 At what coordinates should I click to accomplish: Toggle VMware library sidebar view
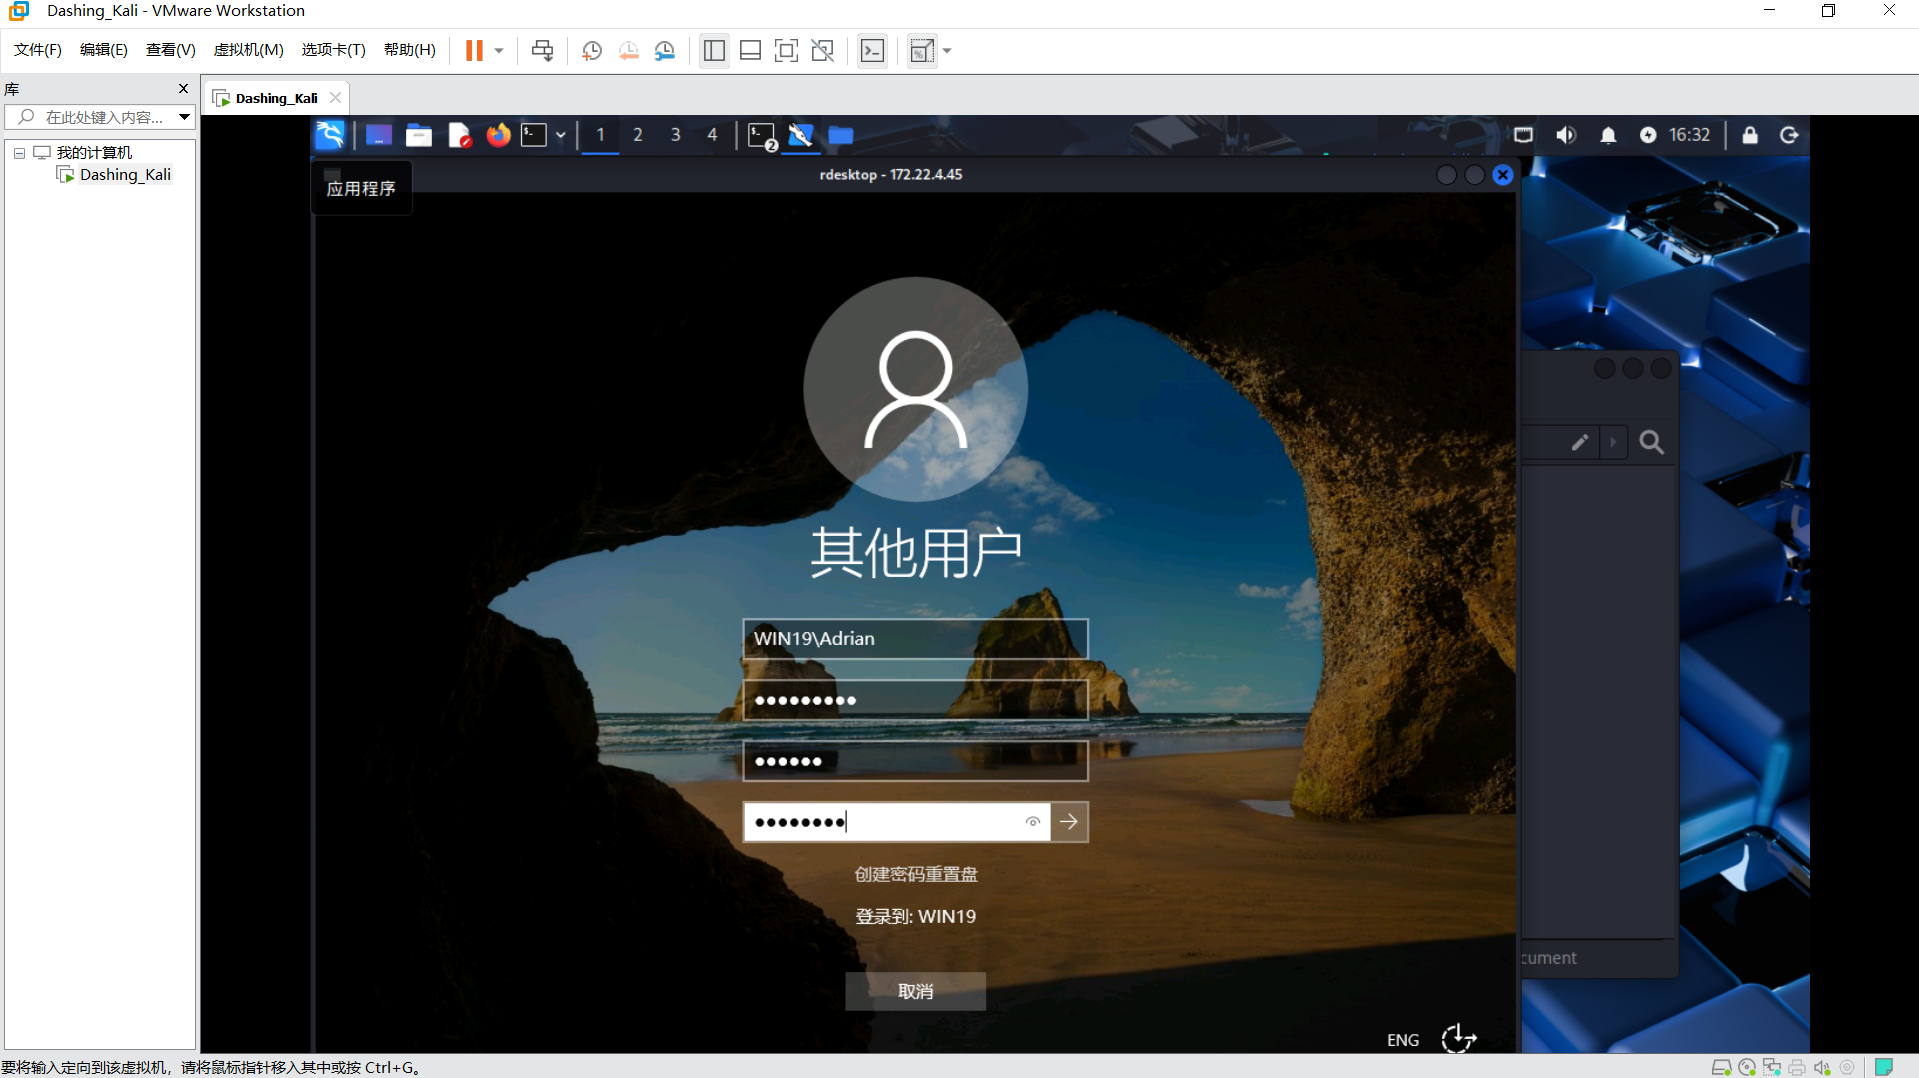[714, 51]
